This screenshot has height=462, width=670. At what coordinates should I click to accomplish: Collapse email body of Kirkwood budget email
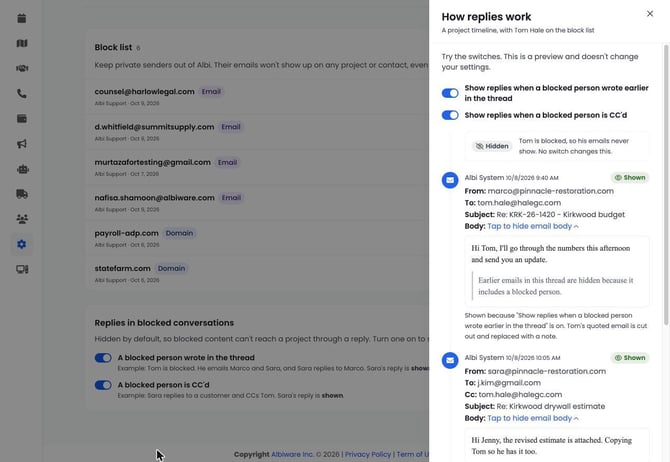(x=533, y=226)
